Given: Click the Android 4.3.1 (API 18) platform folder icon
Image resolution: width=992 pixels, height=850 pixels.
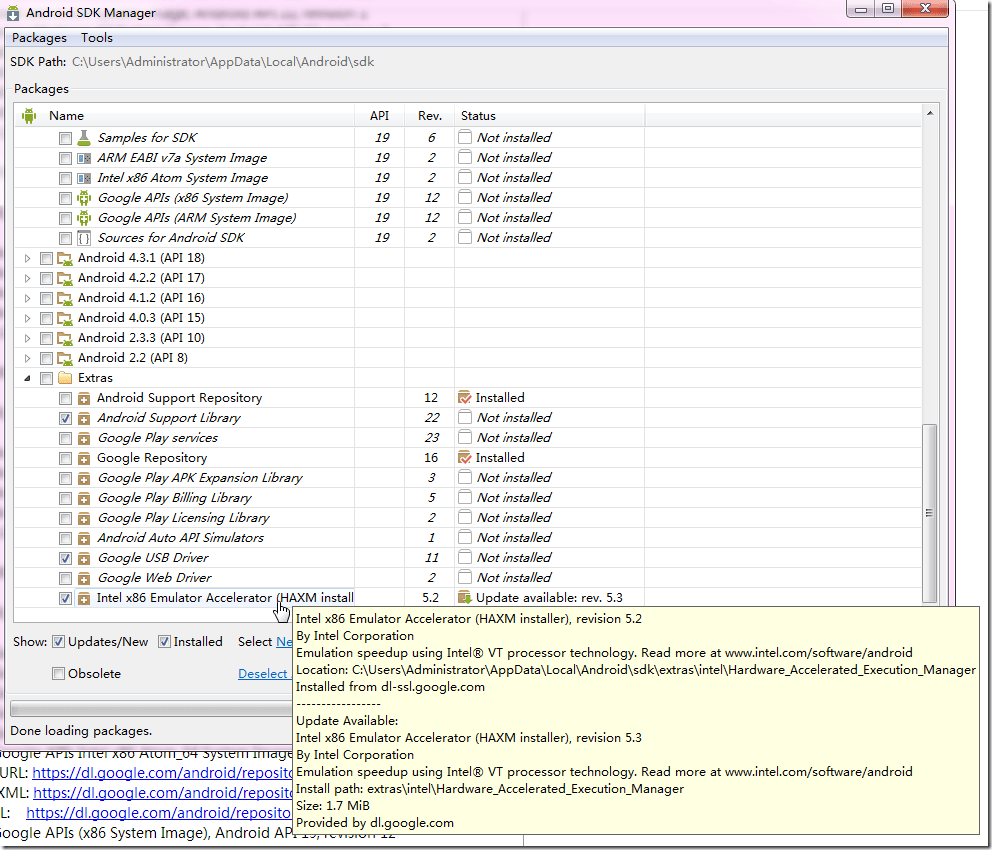Looking at the screenshot, I should 65,258.
